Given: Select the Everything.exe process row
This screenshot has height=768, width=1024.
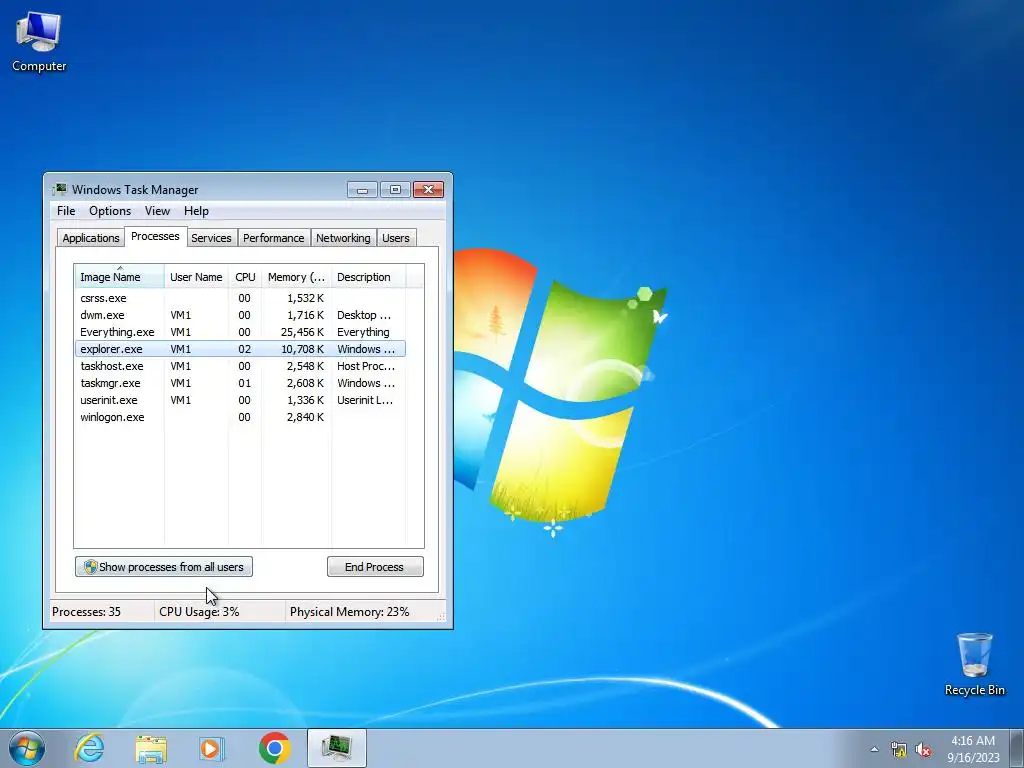Looking at the screenshot, I should (240, 332).
